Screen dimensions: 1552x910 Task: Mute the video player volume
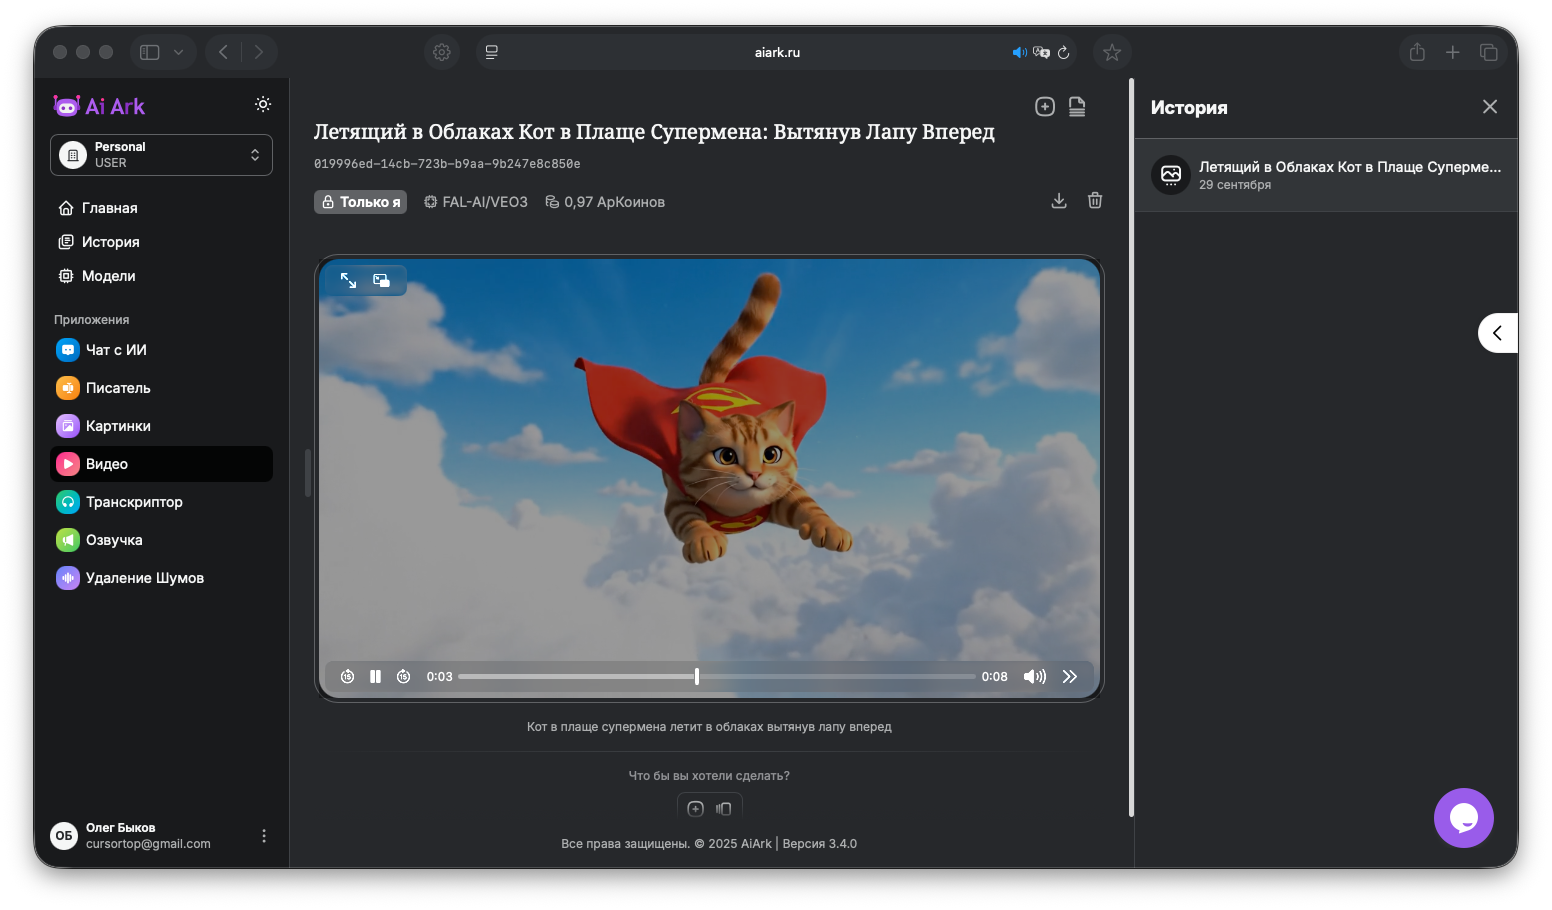[1034, 677]
